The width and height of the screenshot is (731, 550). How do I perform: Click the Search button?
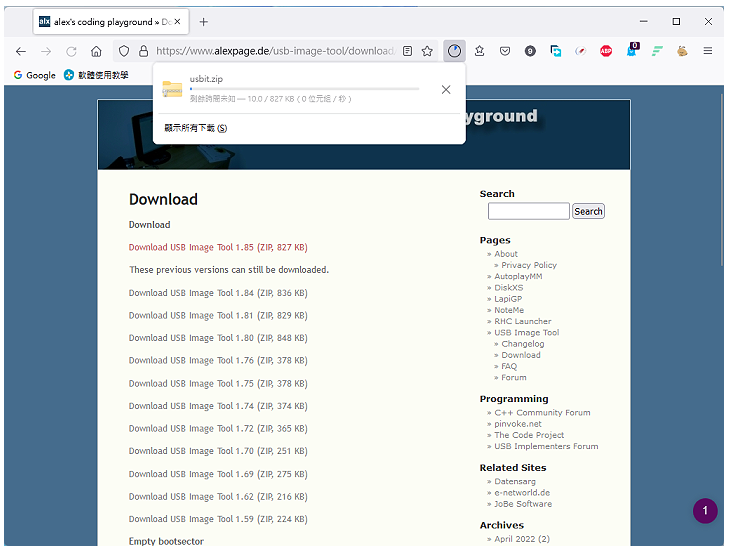click(x=588, y=211)
